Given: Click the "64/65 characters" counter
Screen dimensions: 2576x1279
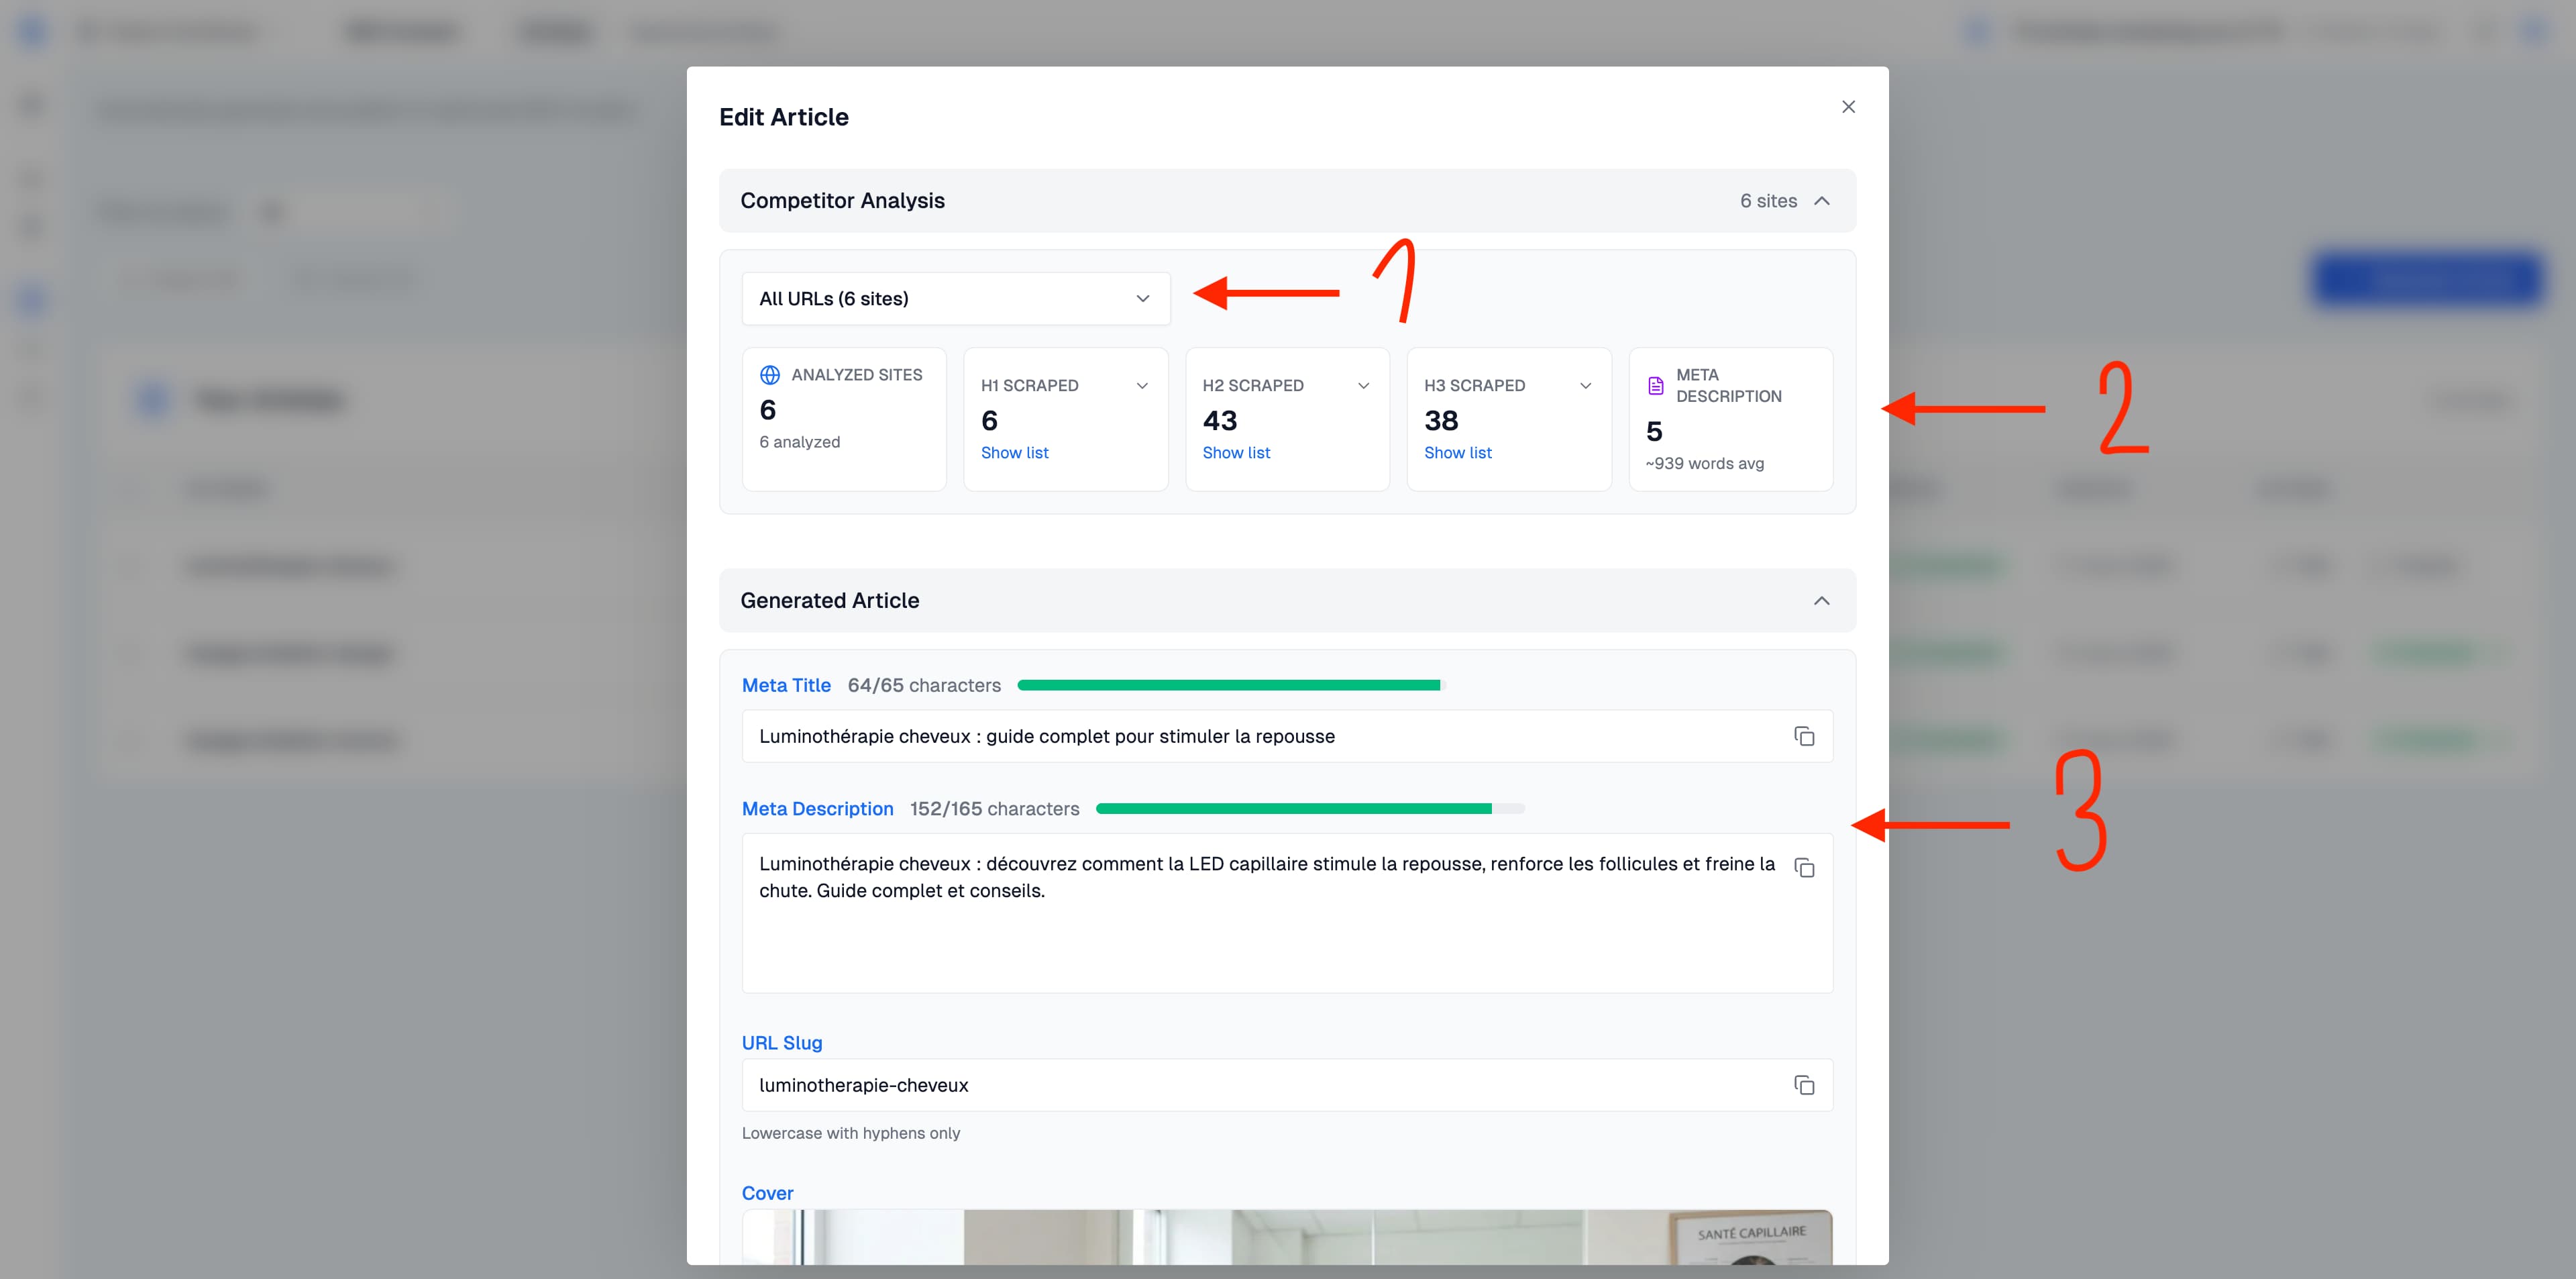Looking at the screenshot, I should (924, 686).
